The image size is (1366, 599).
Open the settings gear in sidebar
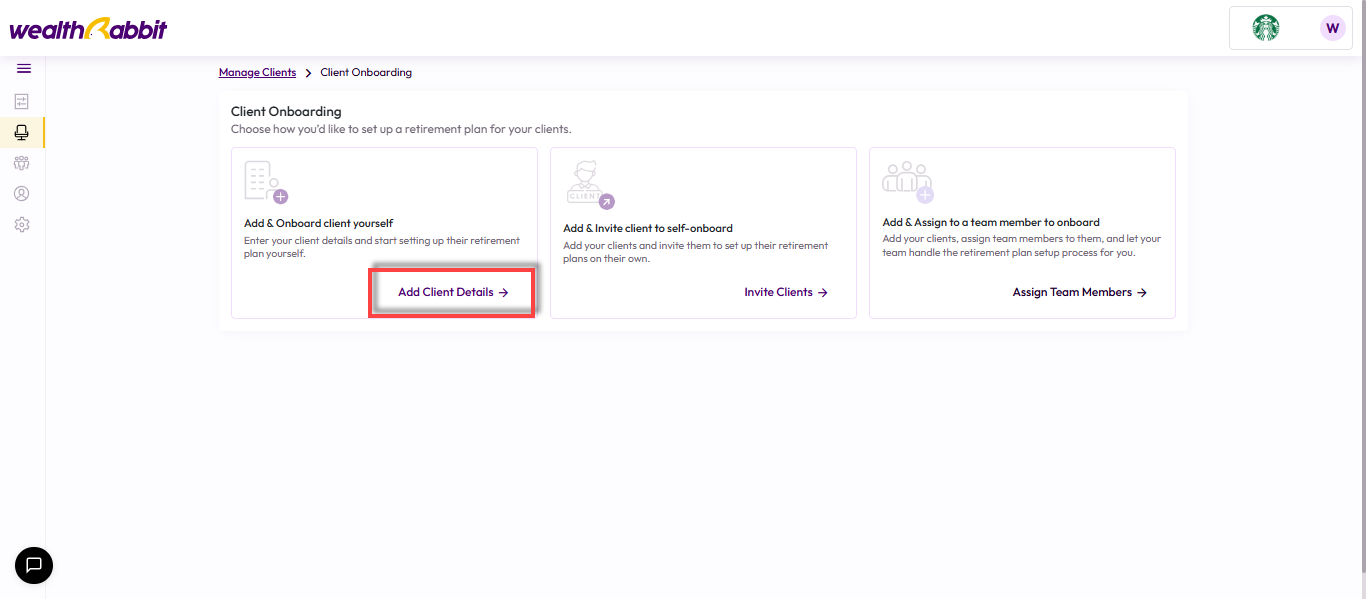click(x=22, y=225)
